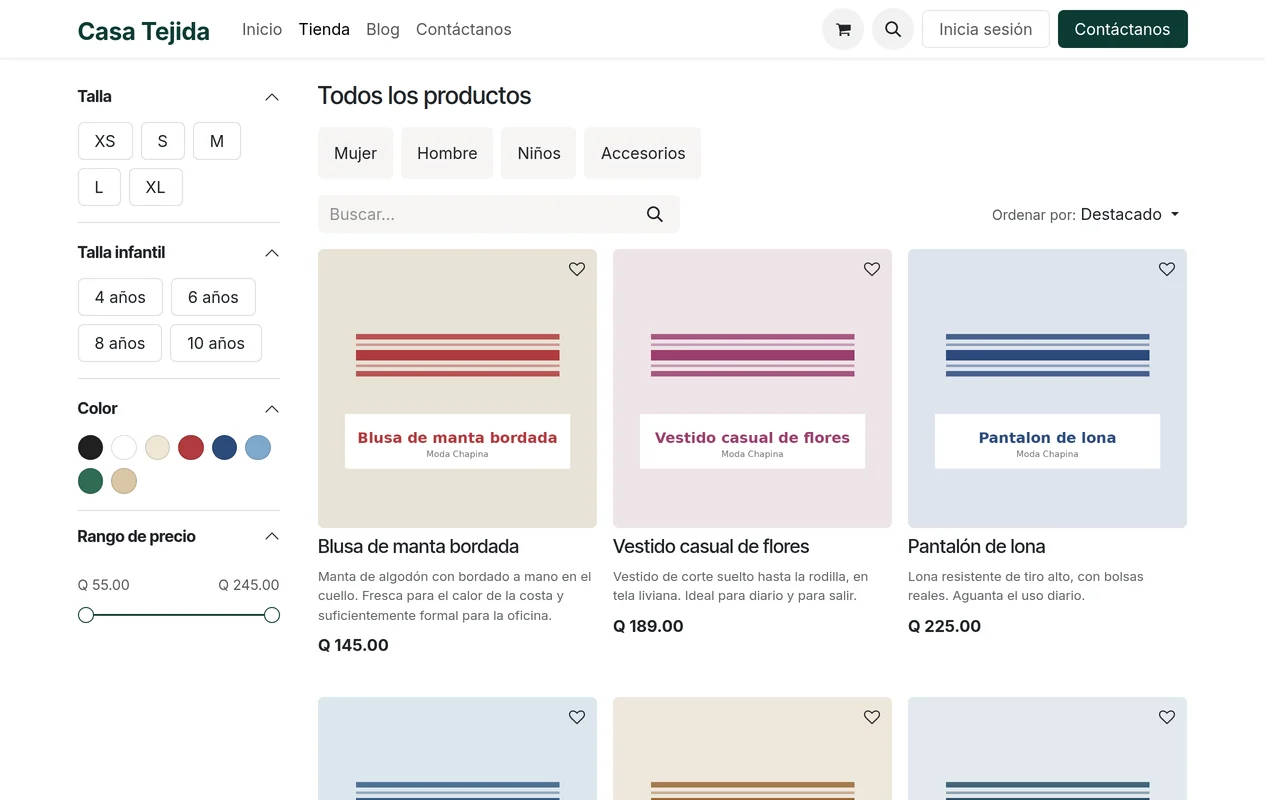Click the Casa Tejida logo
This screenshot has width=1265, height=800.
144,31
